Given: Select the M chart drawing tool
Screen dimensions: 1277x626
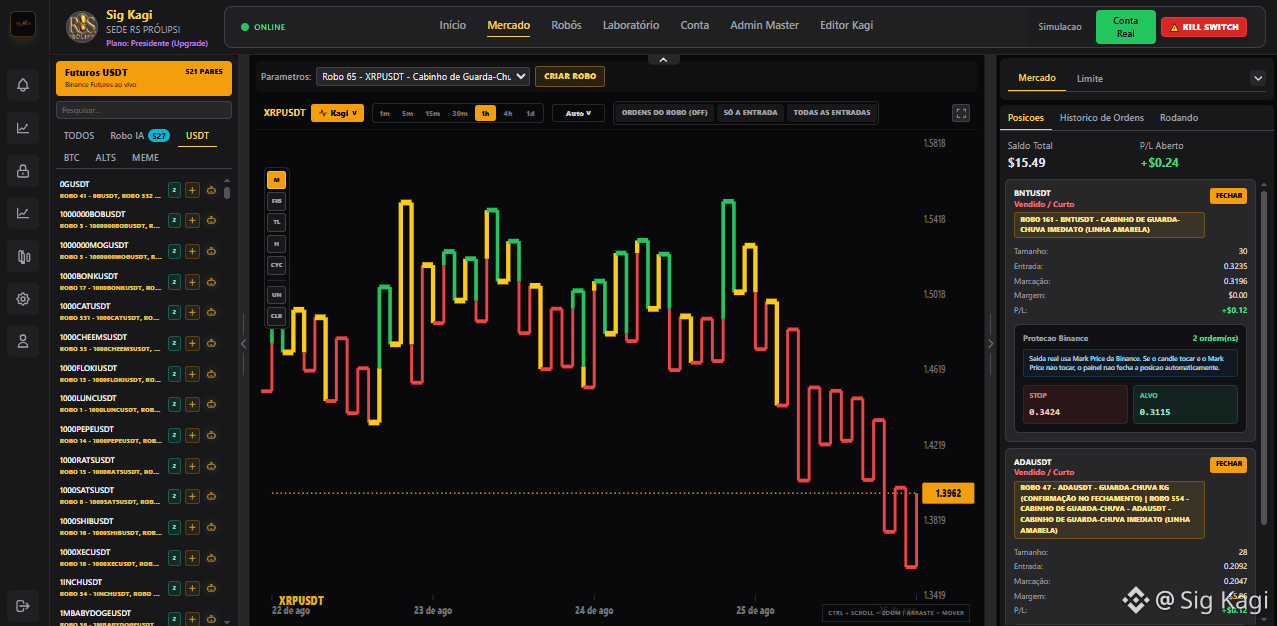Looking at the screenshot, I should tap(276, 180).
